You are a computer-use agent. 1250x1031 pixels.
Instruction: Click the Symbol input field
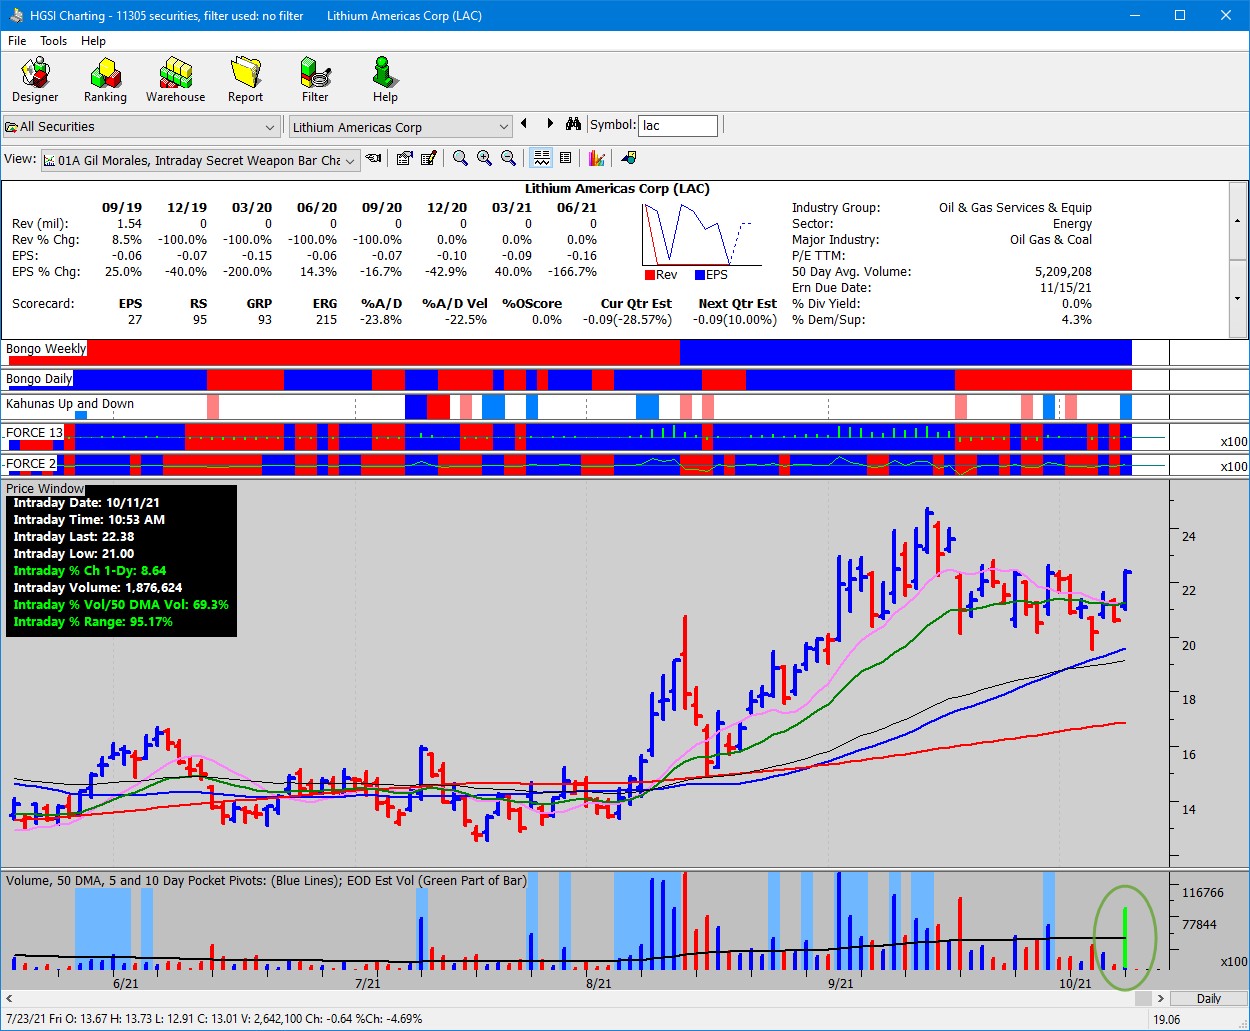coord(678,125)
